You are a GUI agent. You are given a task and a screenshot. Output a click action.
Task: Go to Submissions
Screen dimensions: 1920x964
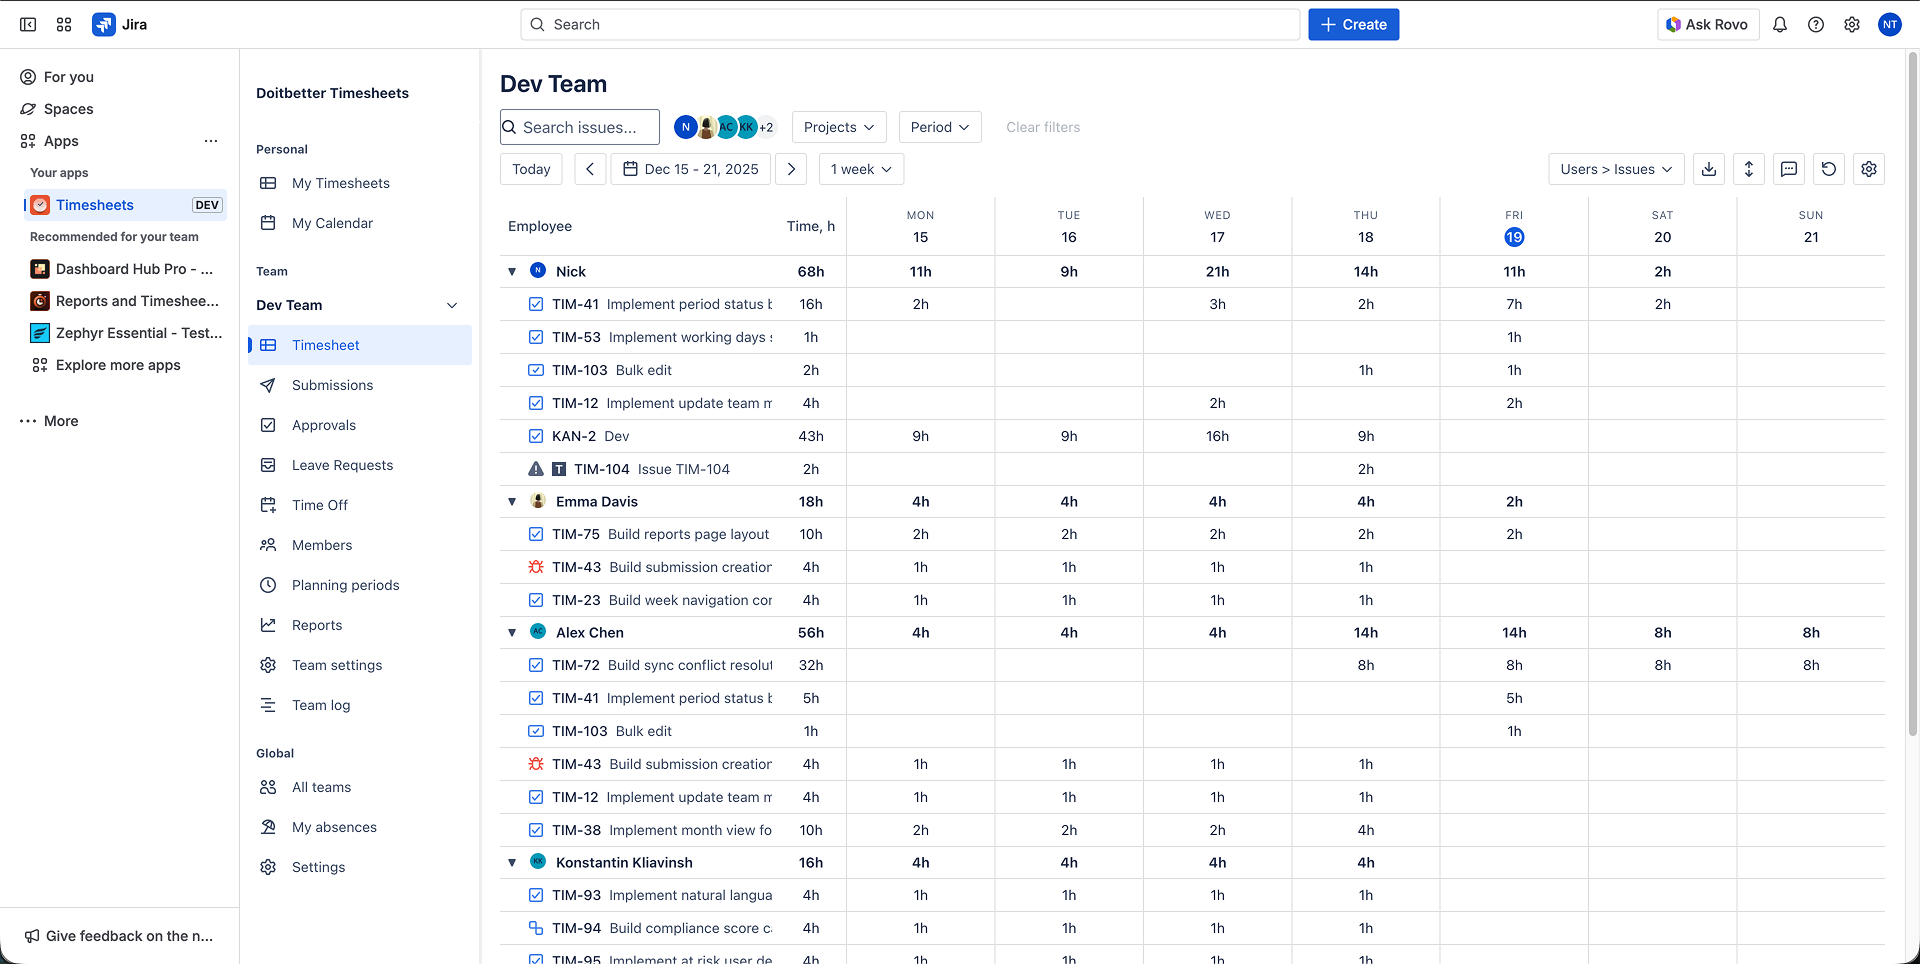pyautogui.click(x=359, y=385)
